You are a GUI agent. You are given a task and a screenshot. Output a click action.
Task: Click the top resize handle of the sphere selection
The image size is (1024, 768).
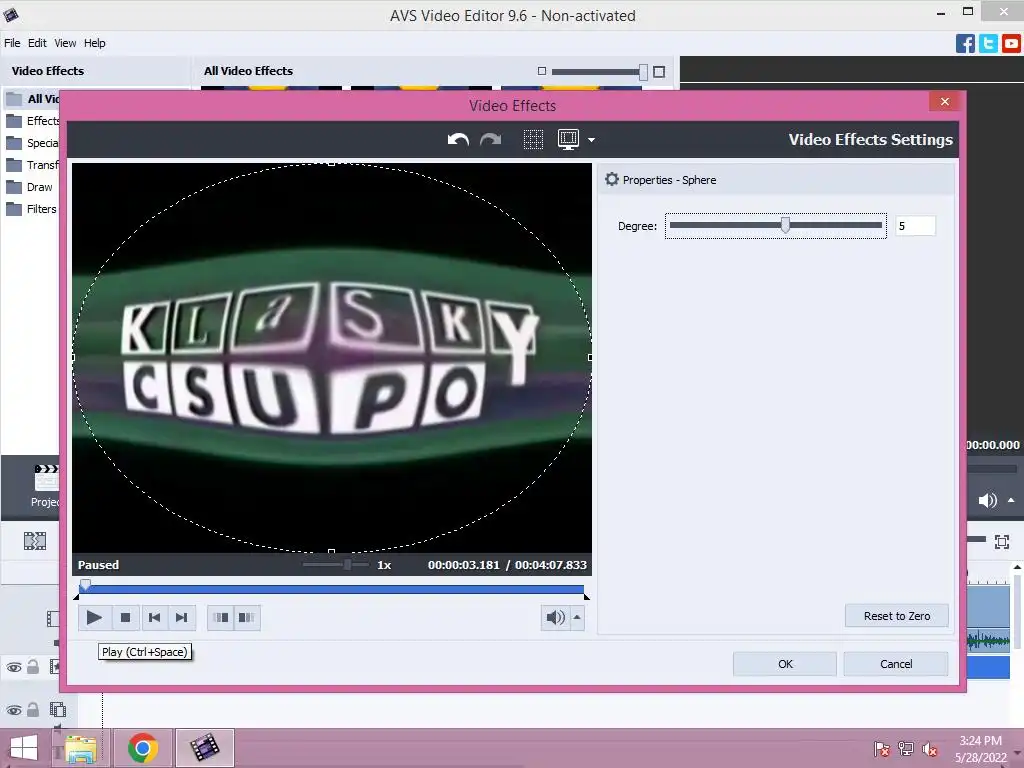[332, 163]
